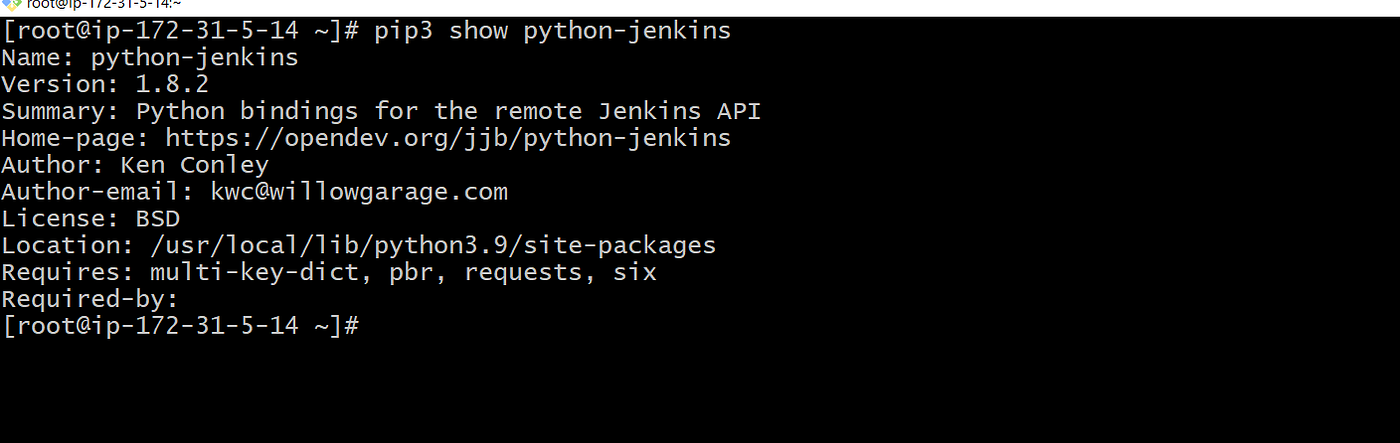Click the 'pip3 show python-jenkins' command text
This screenshot has width=1400, height=443.
(x=553, y=31)
